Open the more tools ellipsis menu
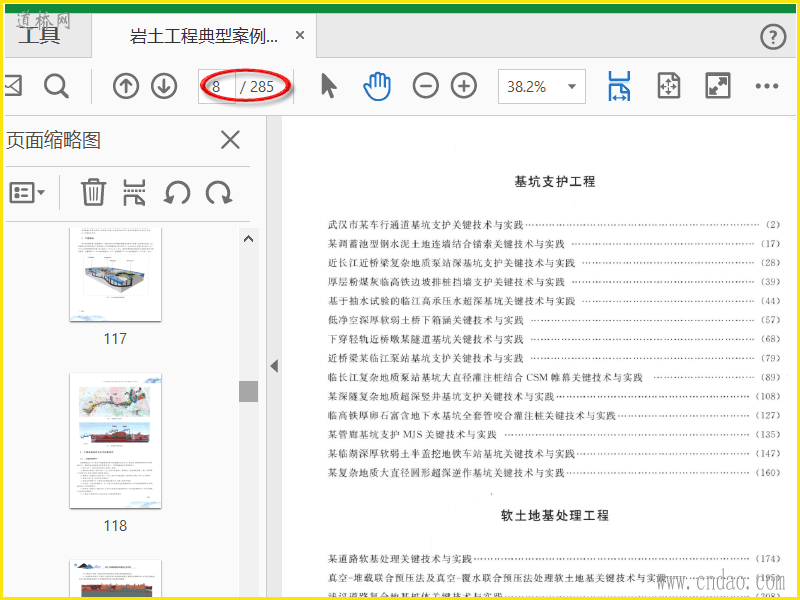Viewport: 800px width, 600px height. coord(767,86)
